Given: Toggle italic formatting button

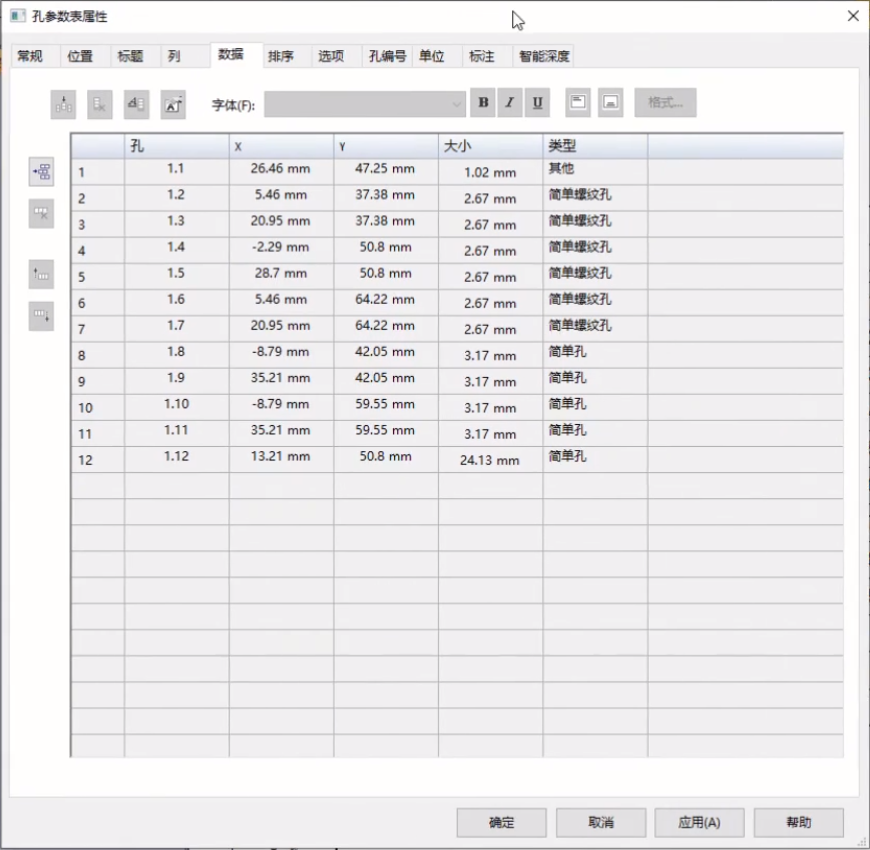Looking at the screenshot, I should click(x=509, y=103).
